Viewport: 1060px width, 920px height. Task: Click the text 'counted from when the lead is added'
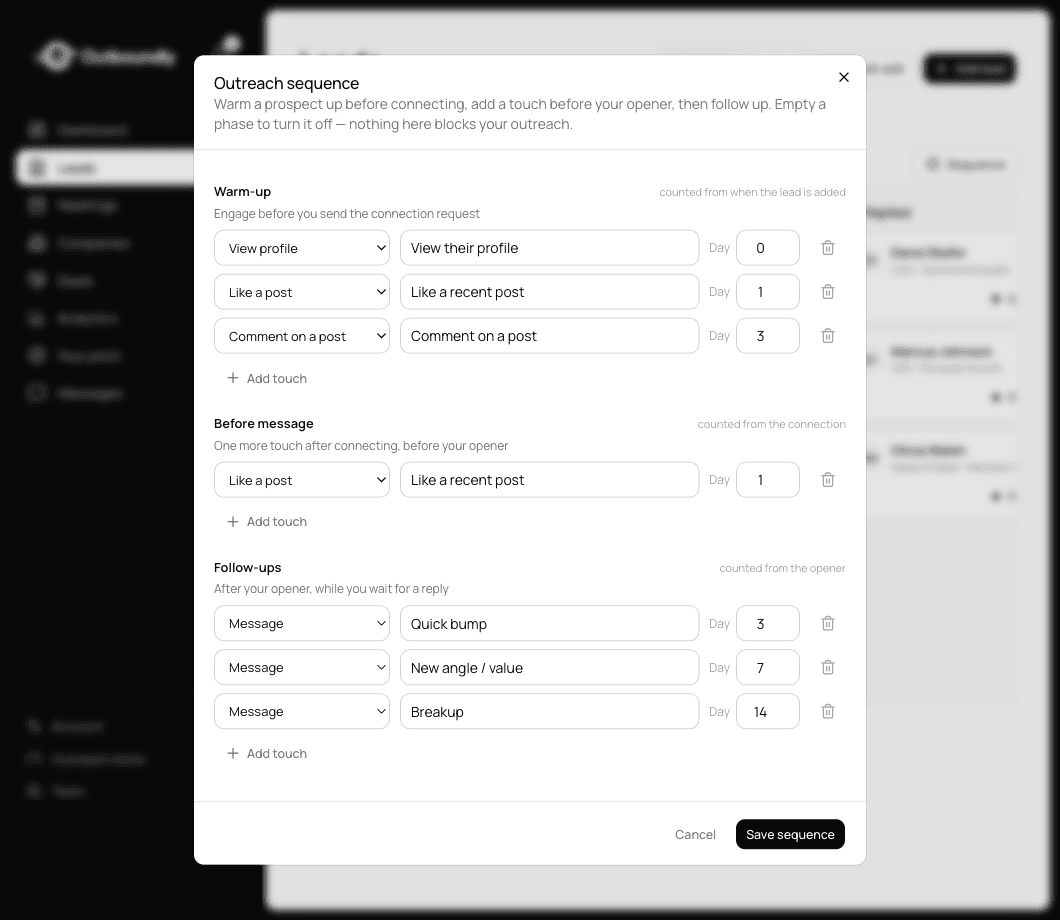[752, 193]
